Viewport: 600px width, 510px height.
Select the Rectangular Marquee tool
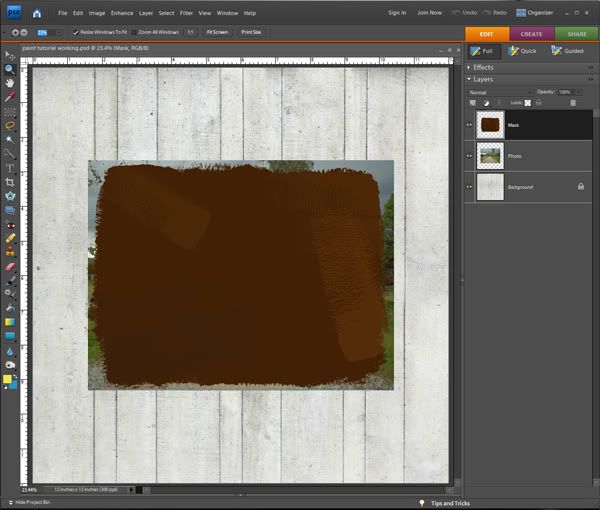(x=10, y=112)
